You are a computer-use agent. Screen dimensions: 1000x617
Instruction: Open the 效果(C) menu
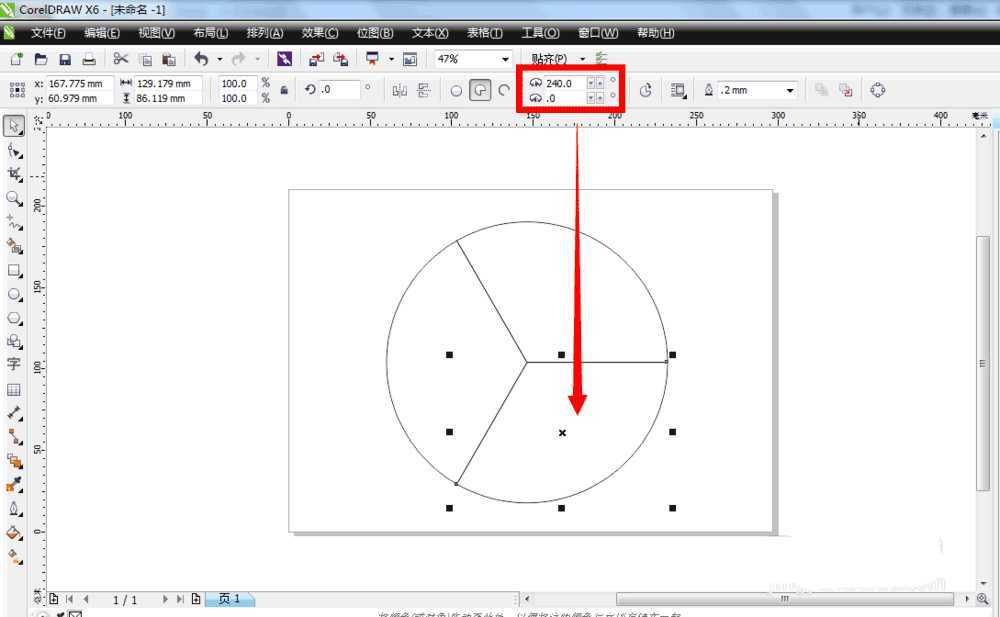320,33
